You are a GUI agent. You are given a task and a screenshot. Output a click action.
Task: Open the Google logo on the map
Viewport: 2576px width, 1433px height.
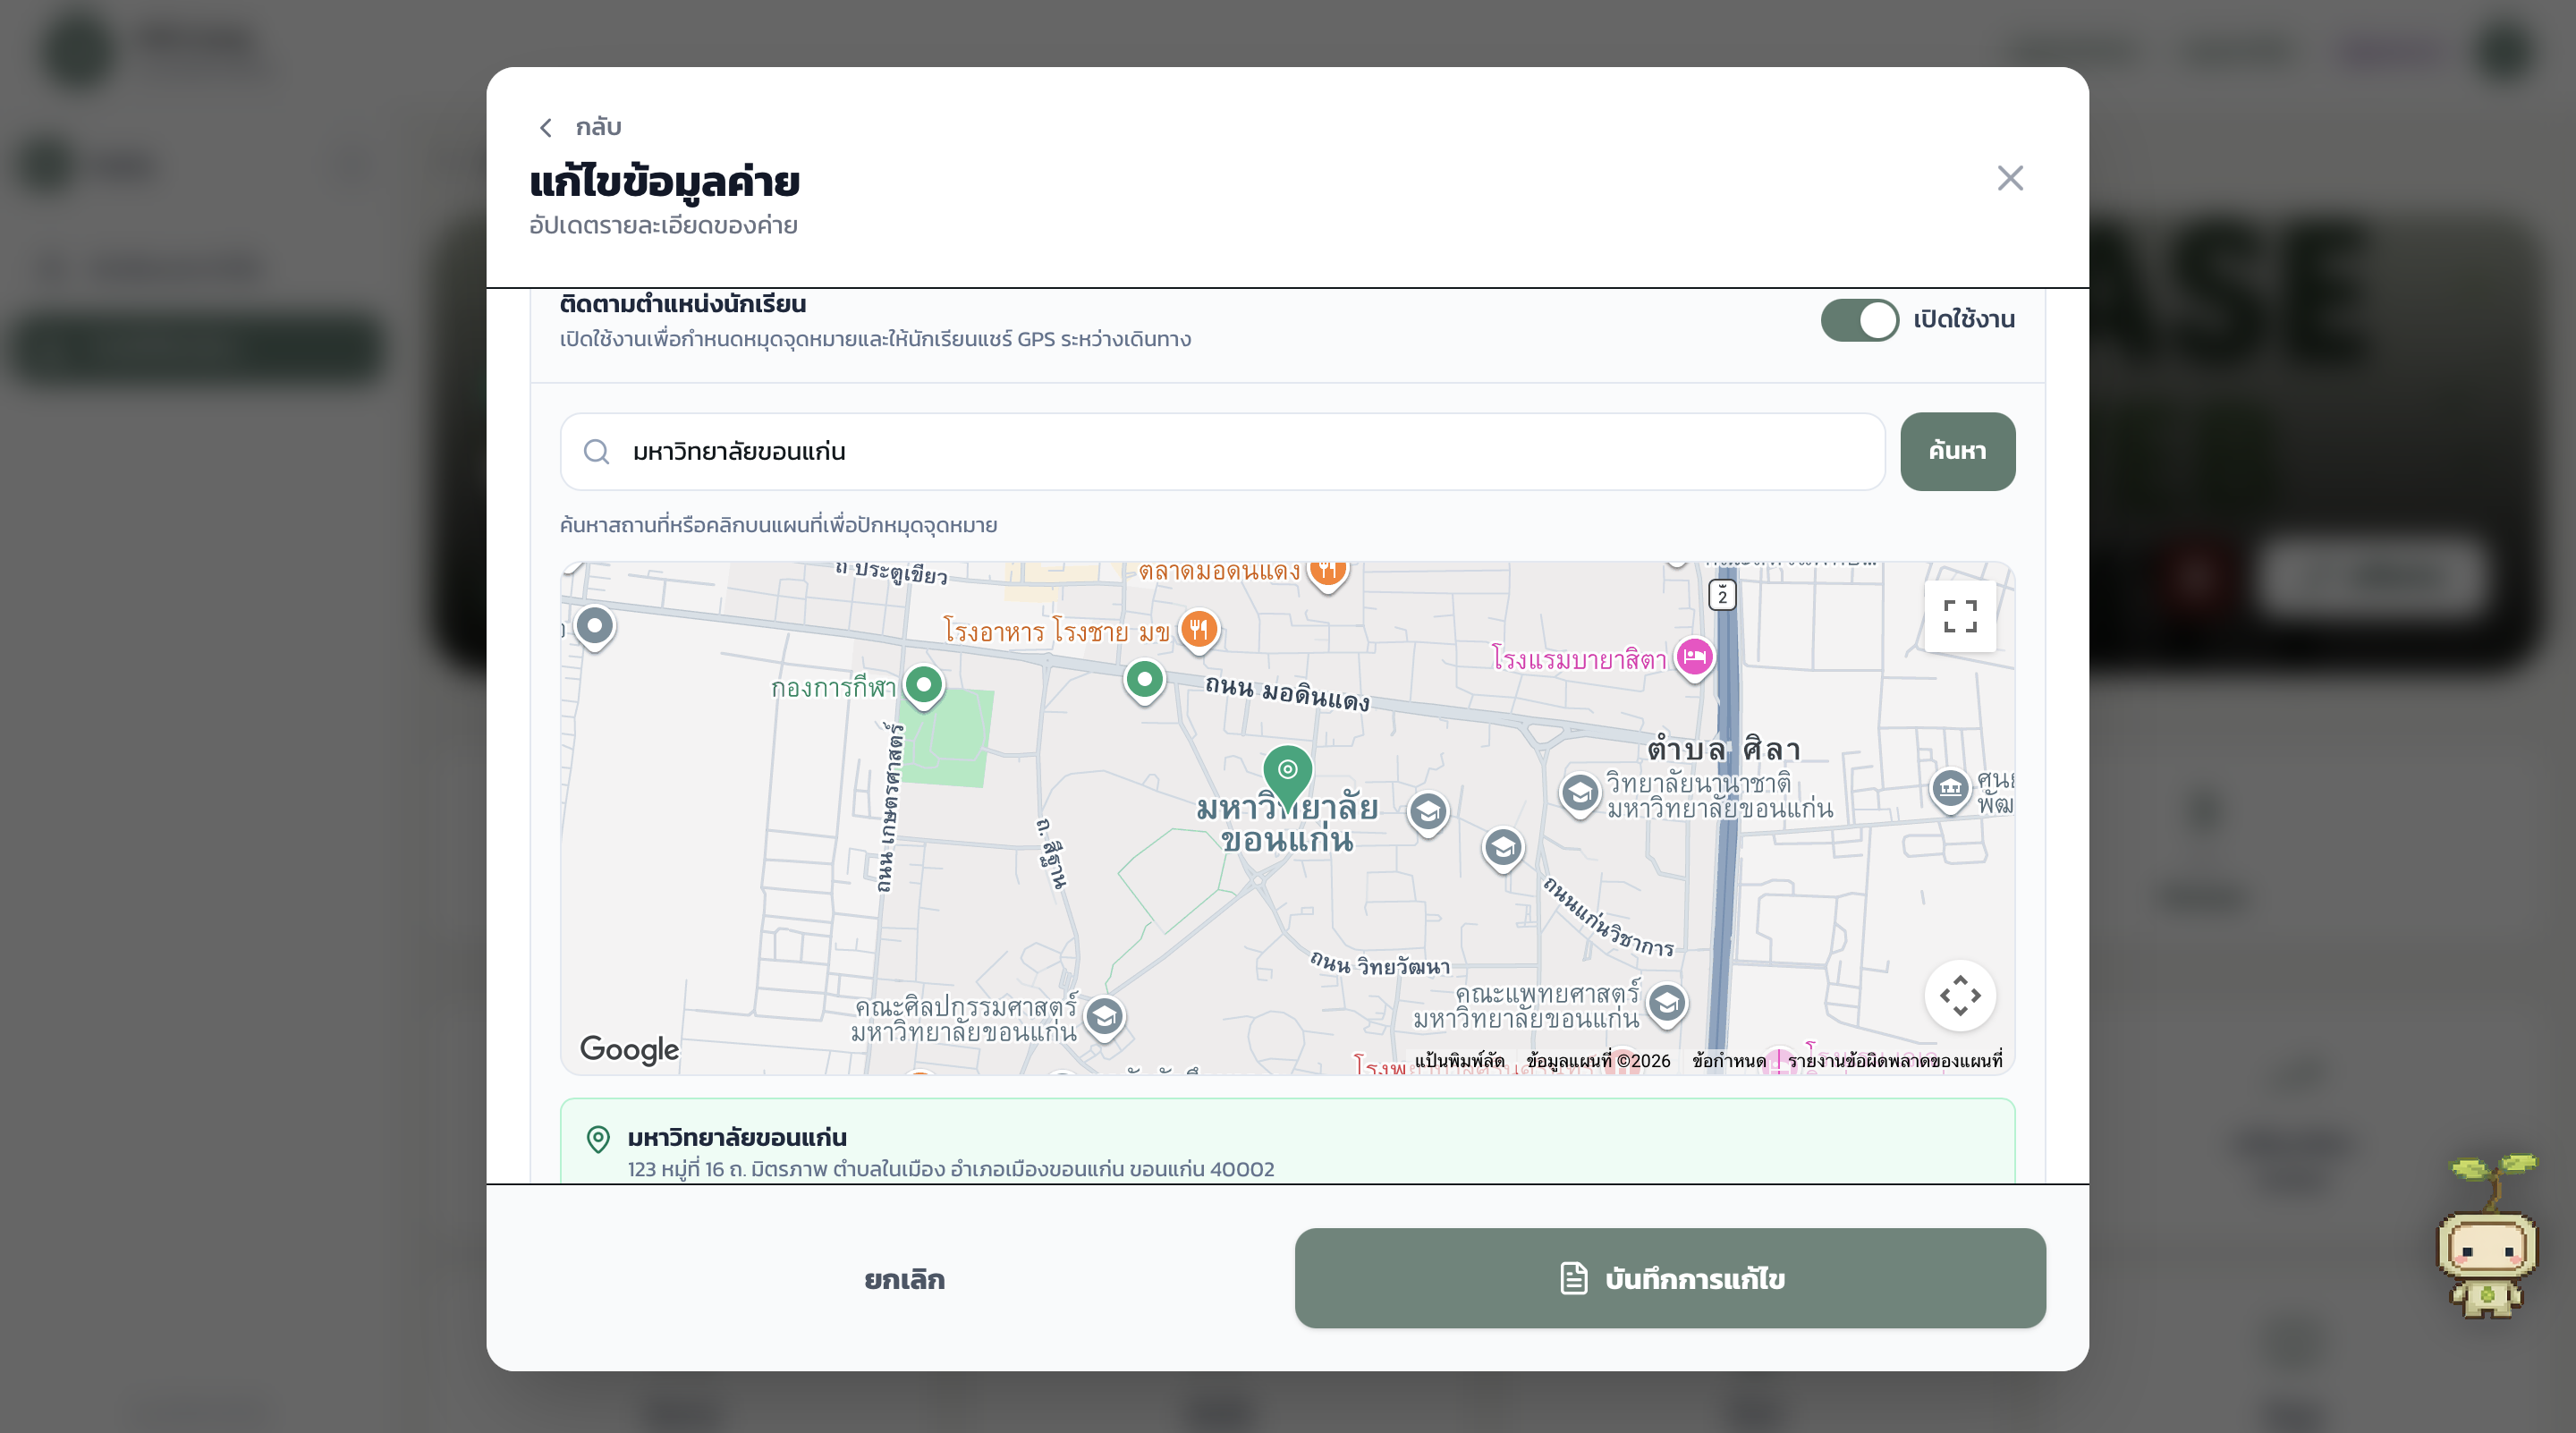click(629, 1049)
